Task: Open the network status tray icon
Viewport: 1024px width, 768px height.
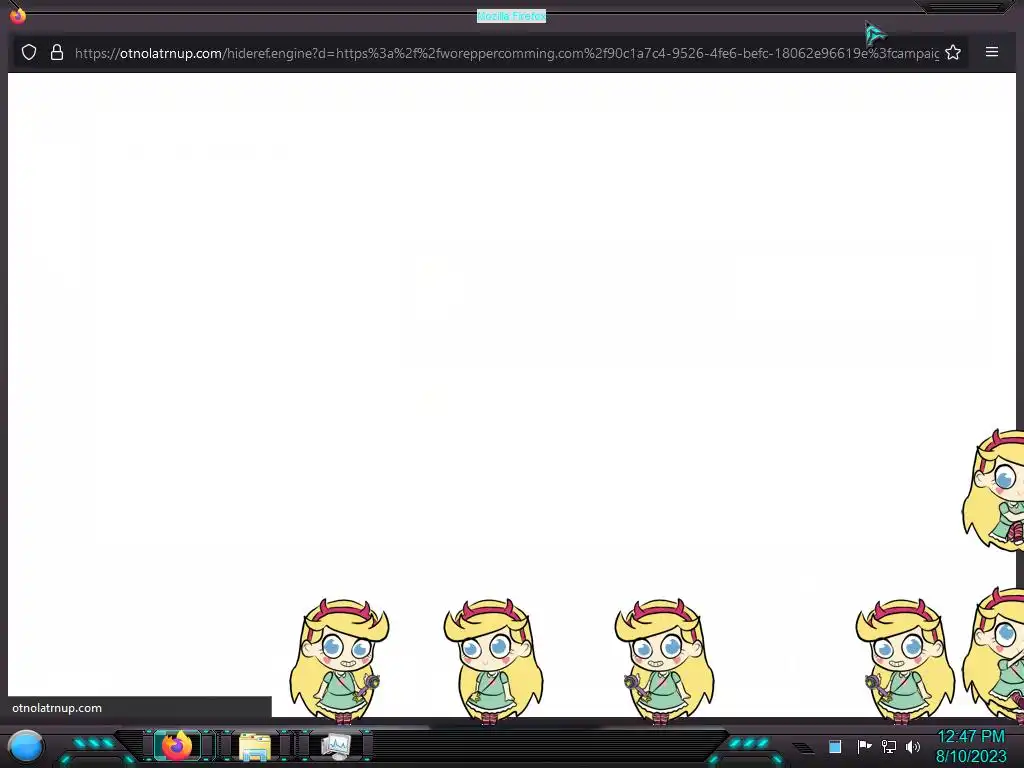Action: click(x=889, y=746)
